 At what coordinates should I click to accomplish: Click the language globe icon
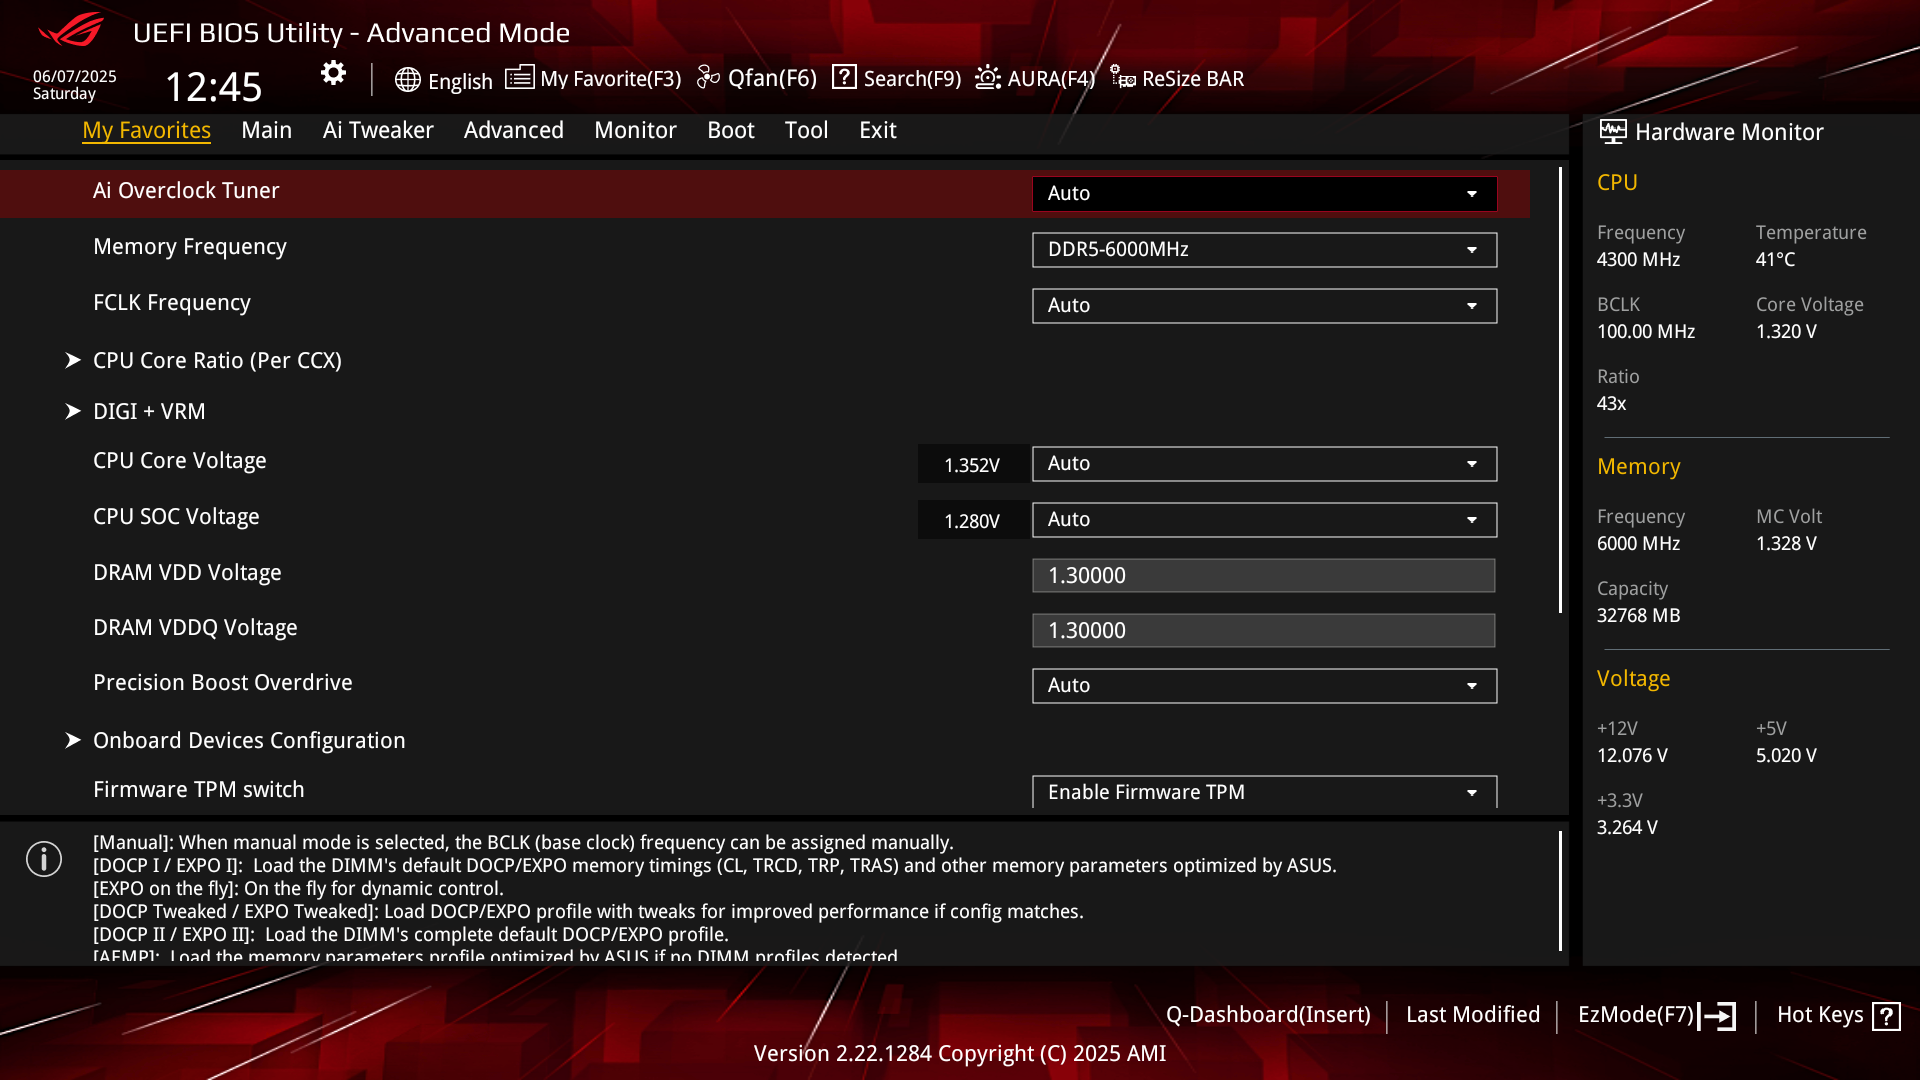[x=407, y=80]
